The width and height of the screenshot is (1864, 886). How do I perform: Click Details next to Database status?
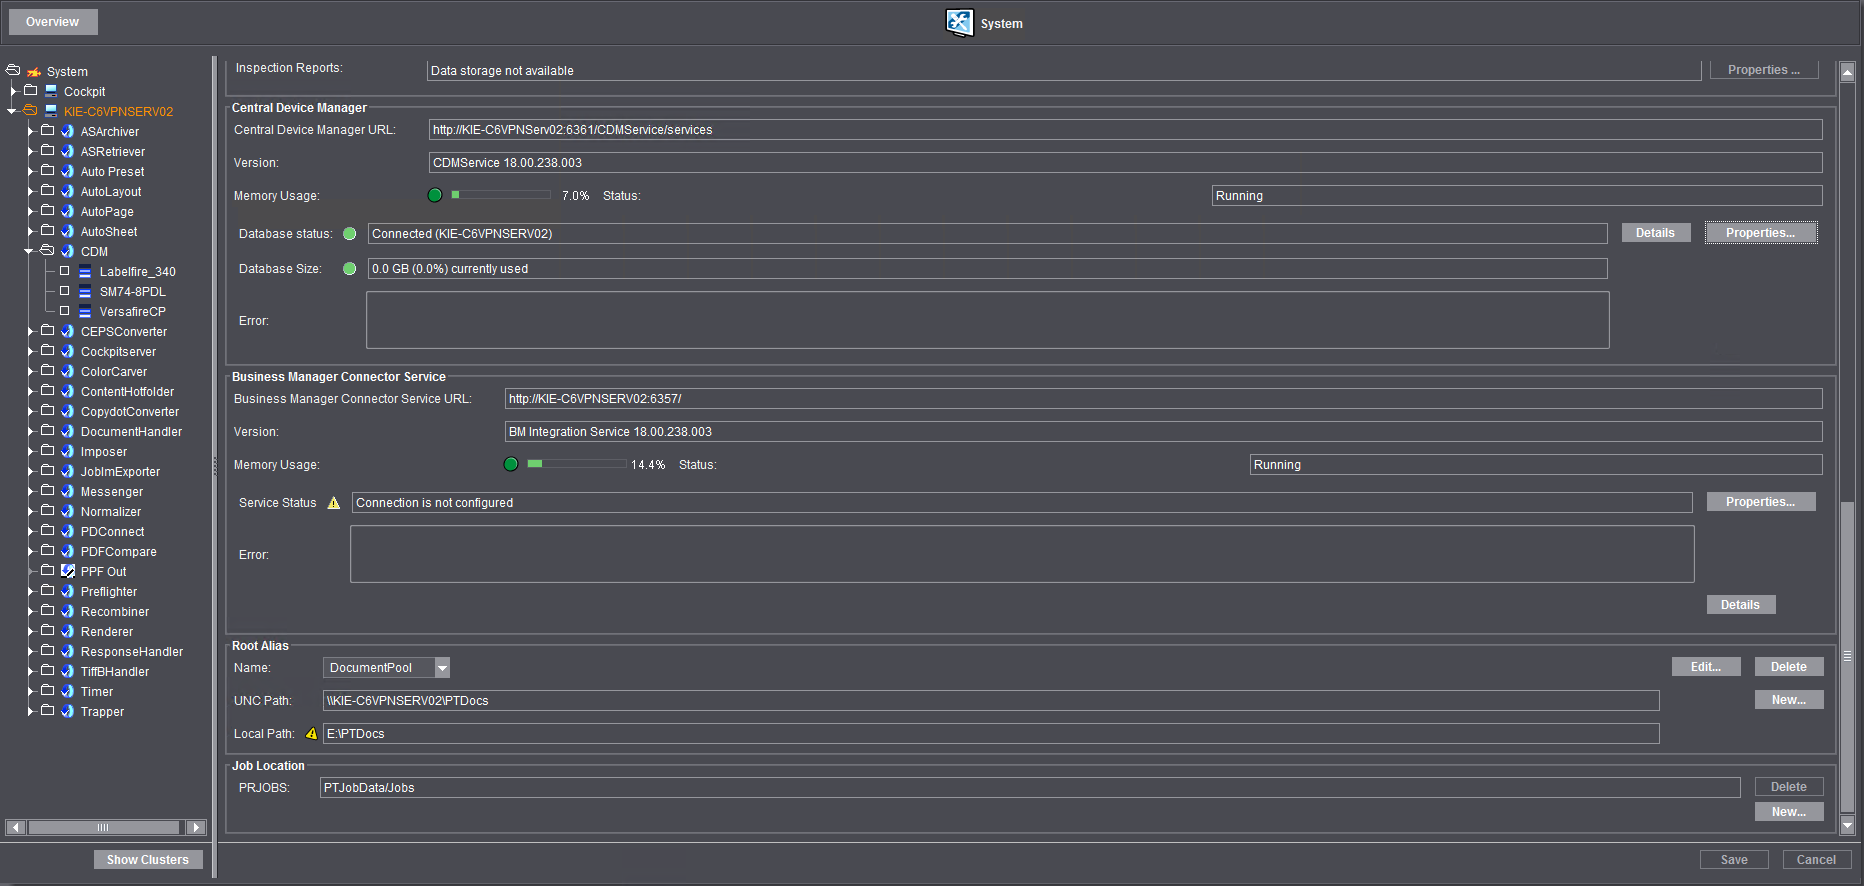click(x=1655, y=233)
